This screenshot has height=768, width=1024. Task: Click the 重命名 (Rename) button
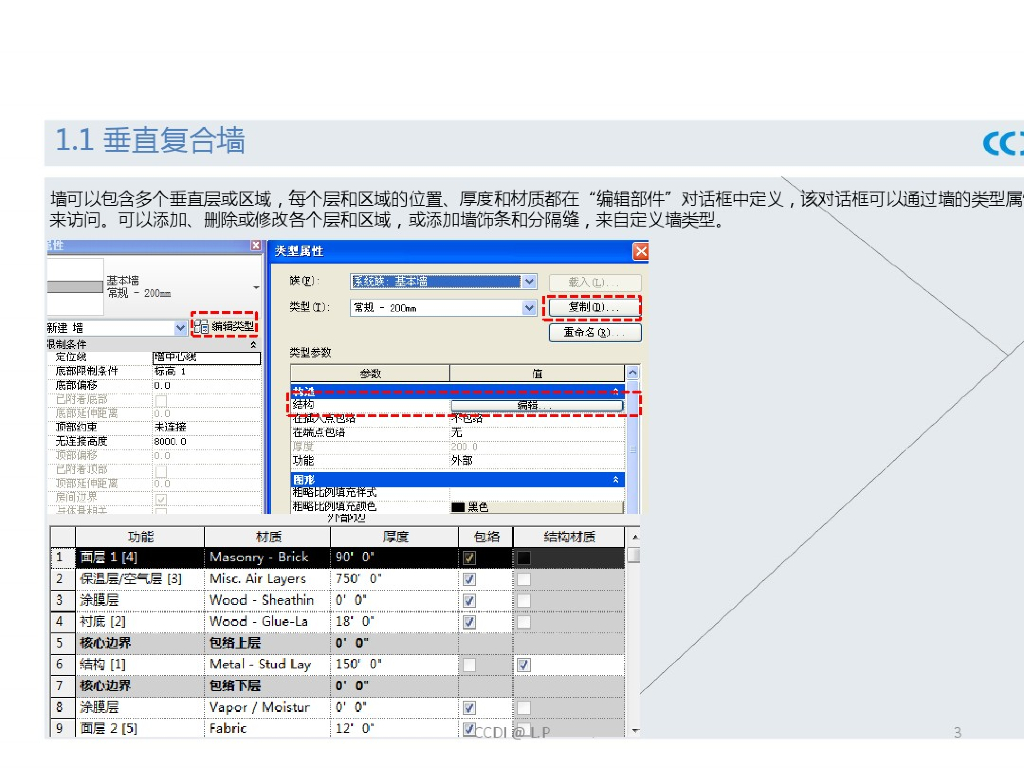(x=594, y=332)
